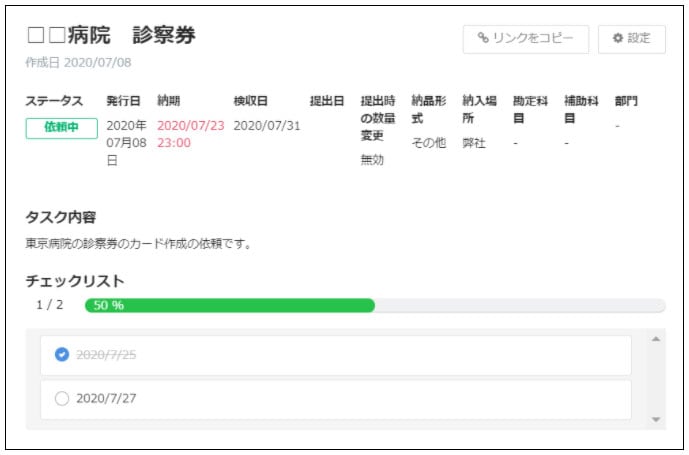Click the チェックリスト section heading
Viewport: 689px width, 455px height.
75,281
